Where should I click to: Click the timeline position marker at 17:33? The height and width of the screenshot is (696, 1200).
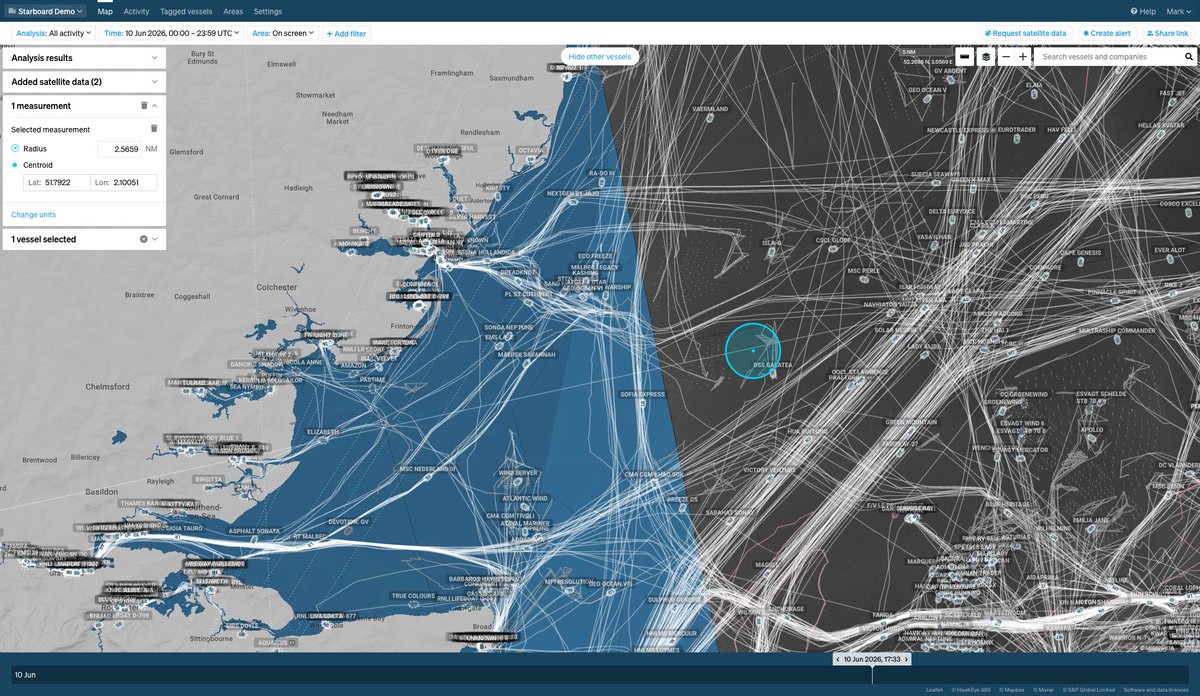[873, 675]
